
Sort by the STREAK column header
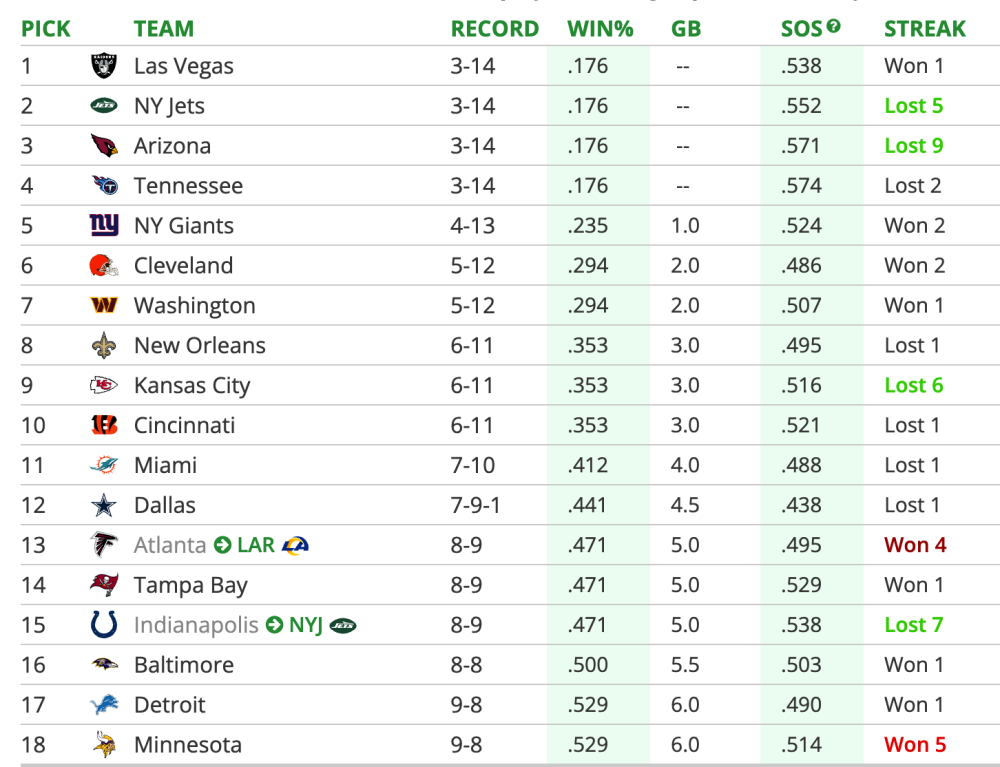tap(925, 29)
